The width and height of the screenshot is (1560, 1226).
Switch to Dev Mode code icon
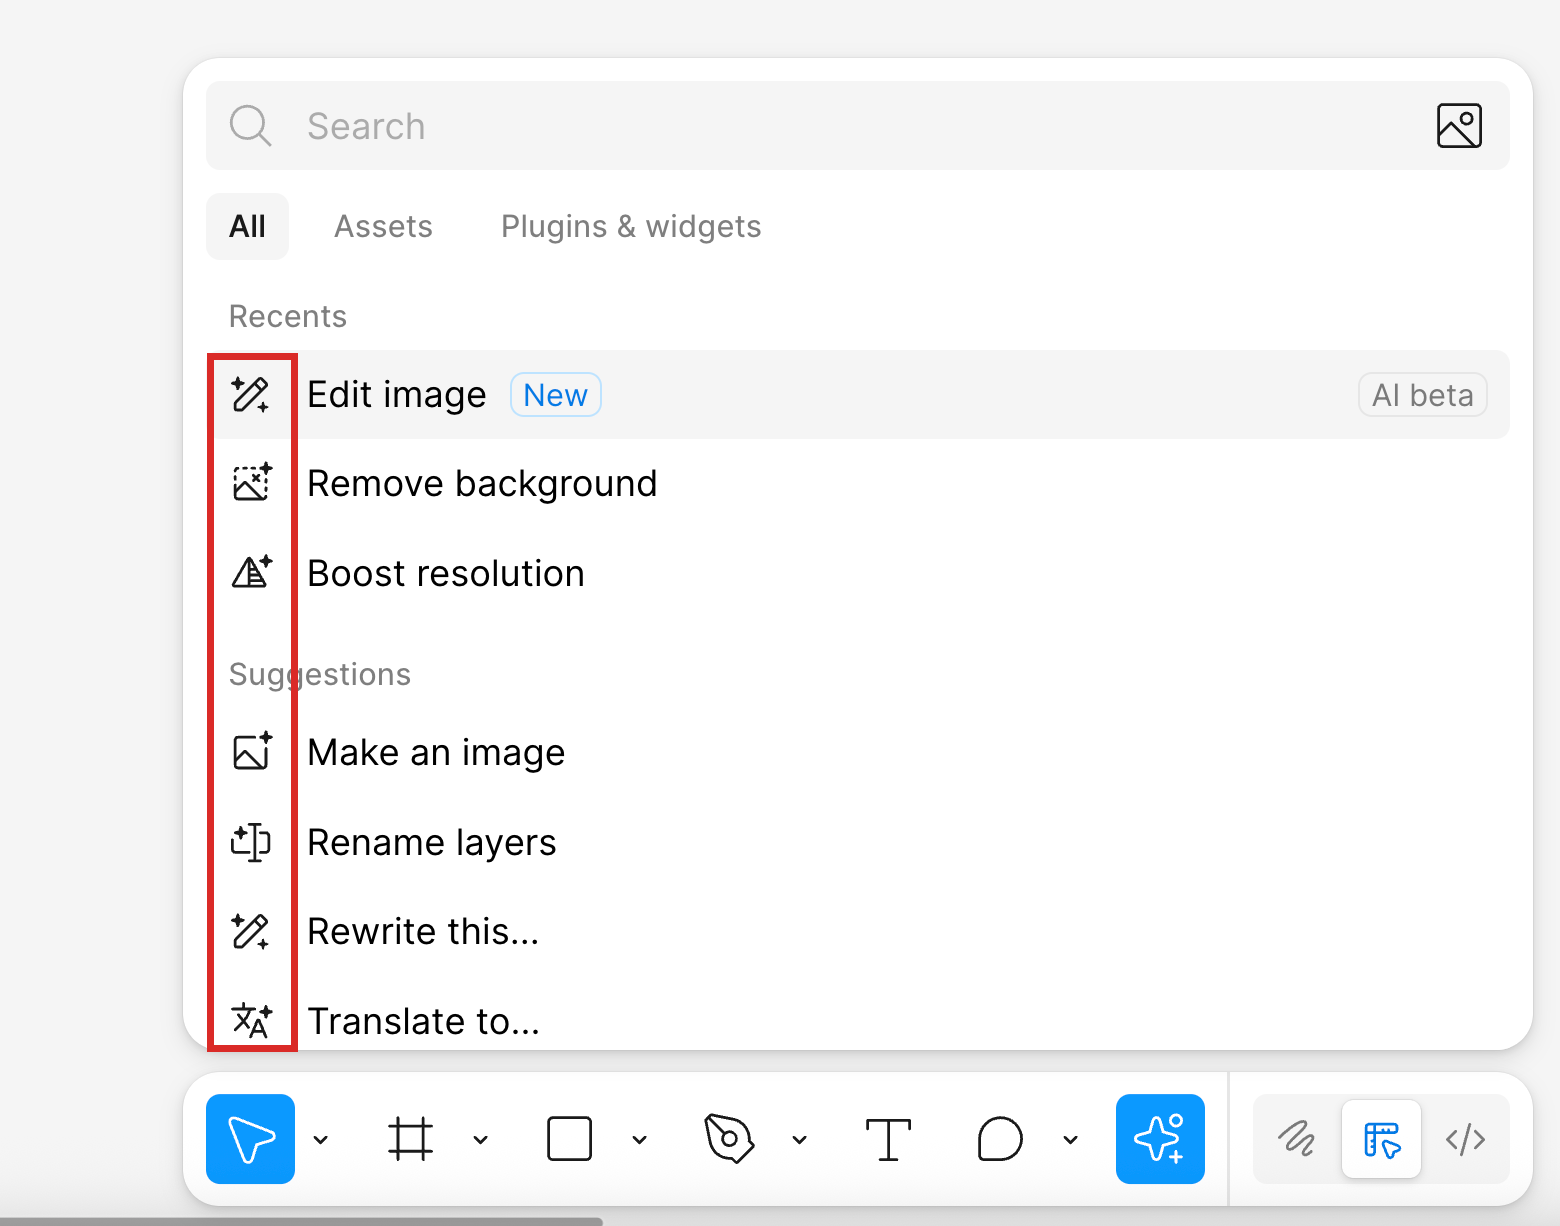point(1465,1139)
